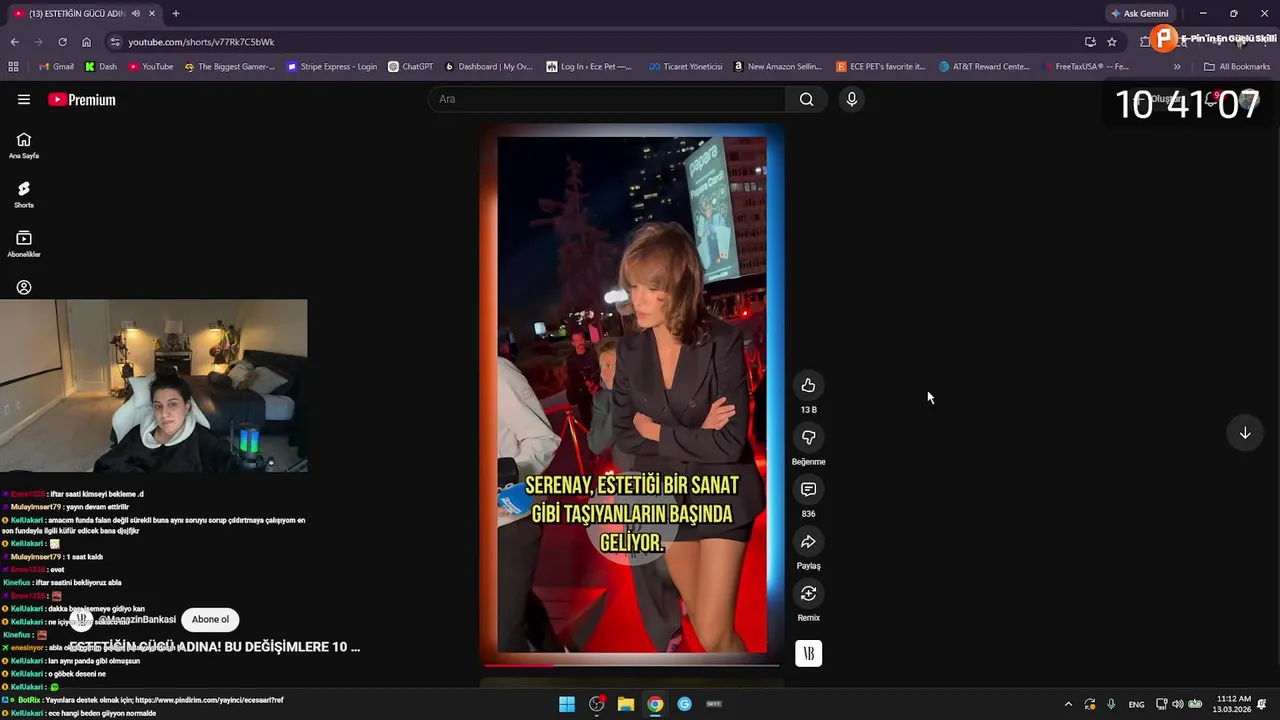Go to next short with down arrow

pos(1245,433)
